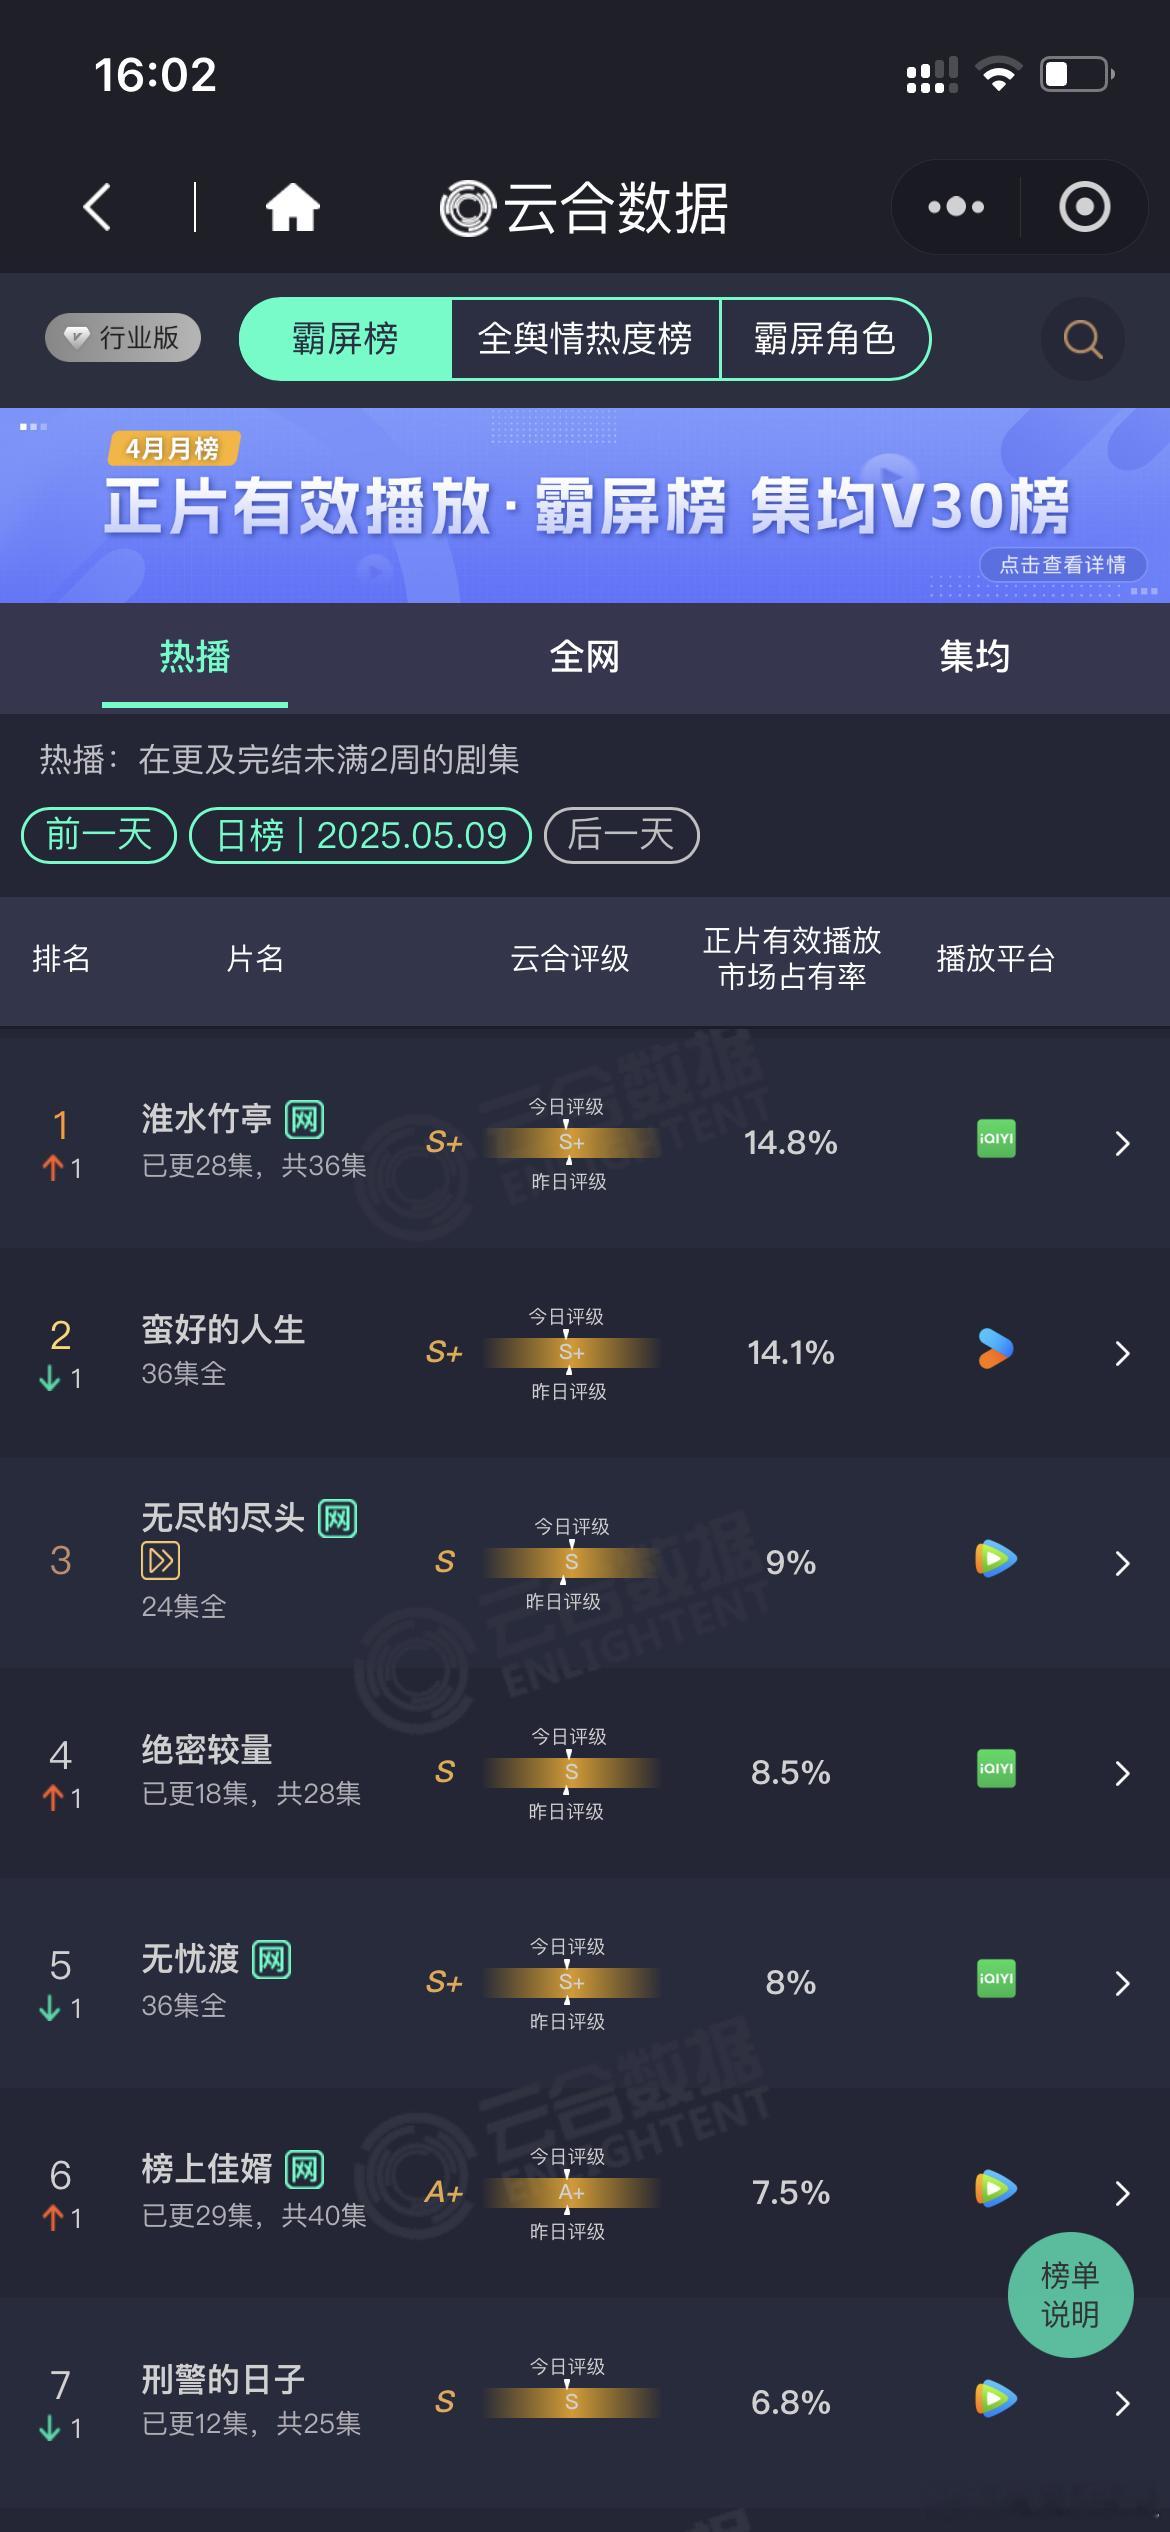The height and width of the screenshot is (2532, 1170).
Task: Tap the Youku platform icon for 蛮好的人生
Action: click(996, 1349)
